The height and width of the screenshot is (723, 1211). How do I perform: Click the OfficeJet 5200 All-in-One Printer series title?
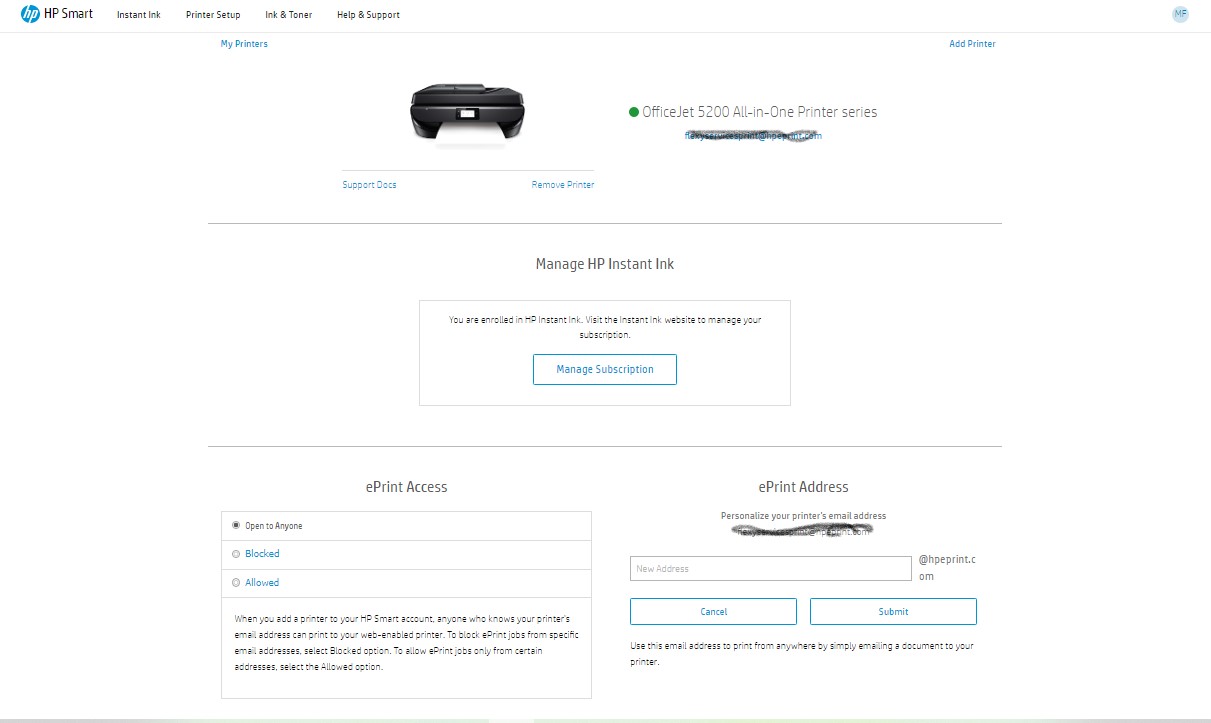click(760, 112)
